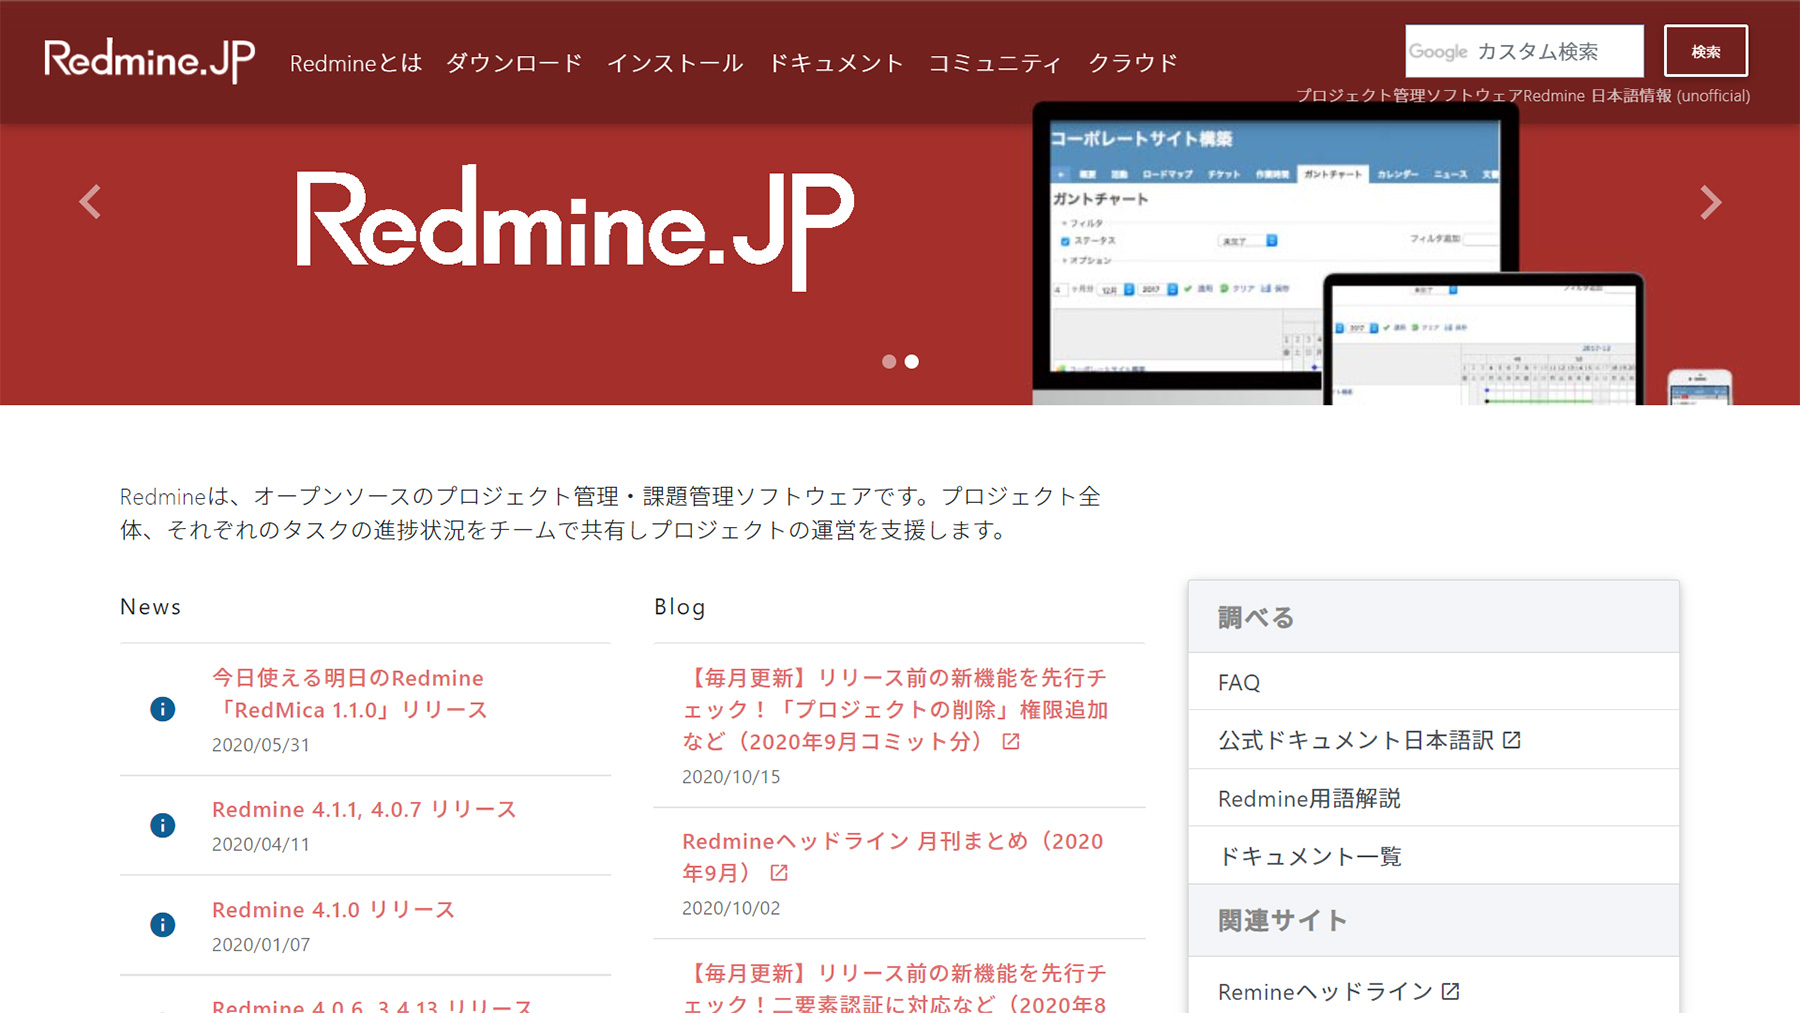Click date 2020/10/15 under first blog post
The width and height of the screenshot is (1800, 1013).
731,777
